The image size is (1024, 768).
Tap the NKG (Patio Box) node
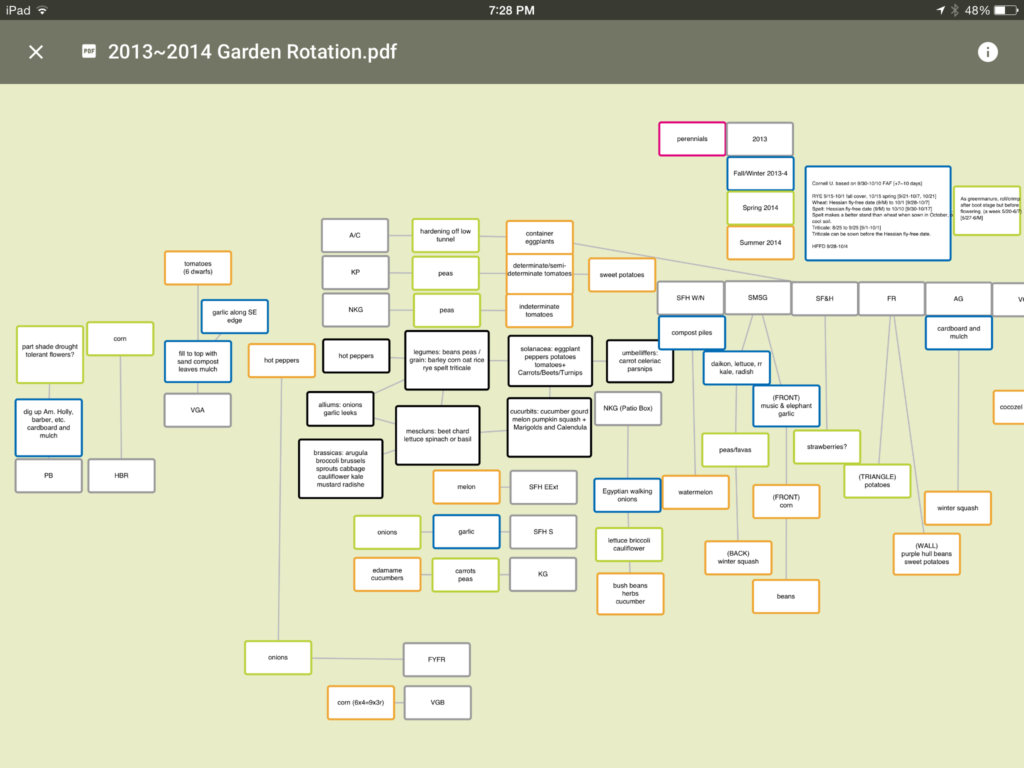(628, 408)
